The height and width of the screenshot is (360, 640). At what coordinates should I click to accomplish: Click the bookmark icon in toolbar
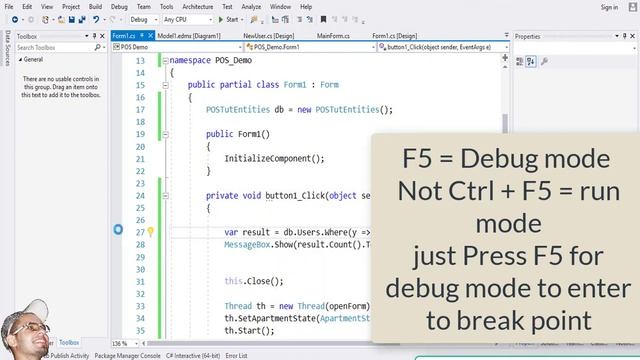coord(323,19)
